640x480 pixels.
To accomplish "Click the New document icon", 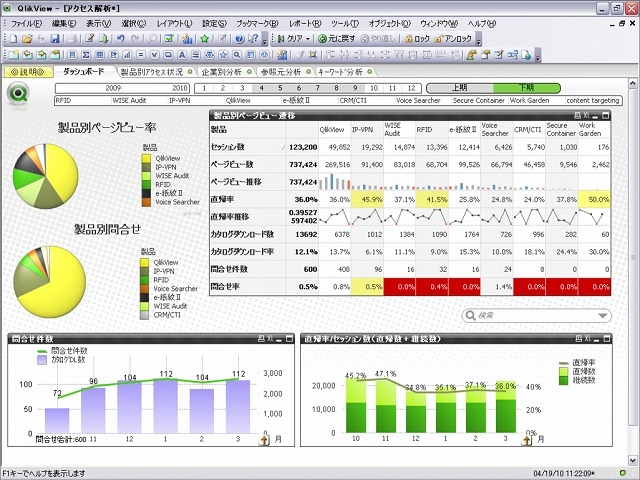I will [14, 39].
